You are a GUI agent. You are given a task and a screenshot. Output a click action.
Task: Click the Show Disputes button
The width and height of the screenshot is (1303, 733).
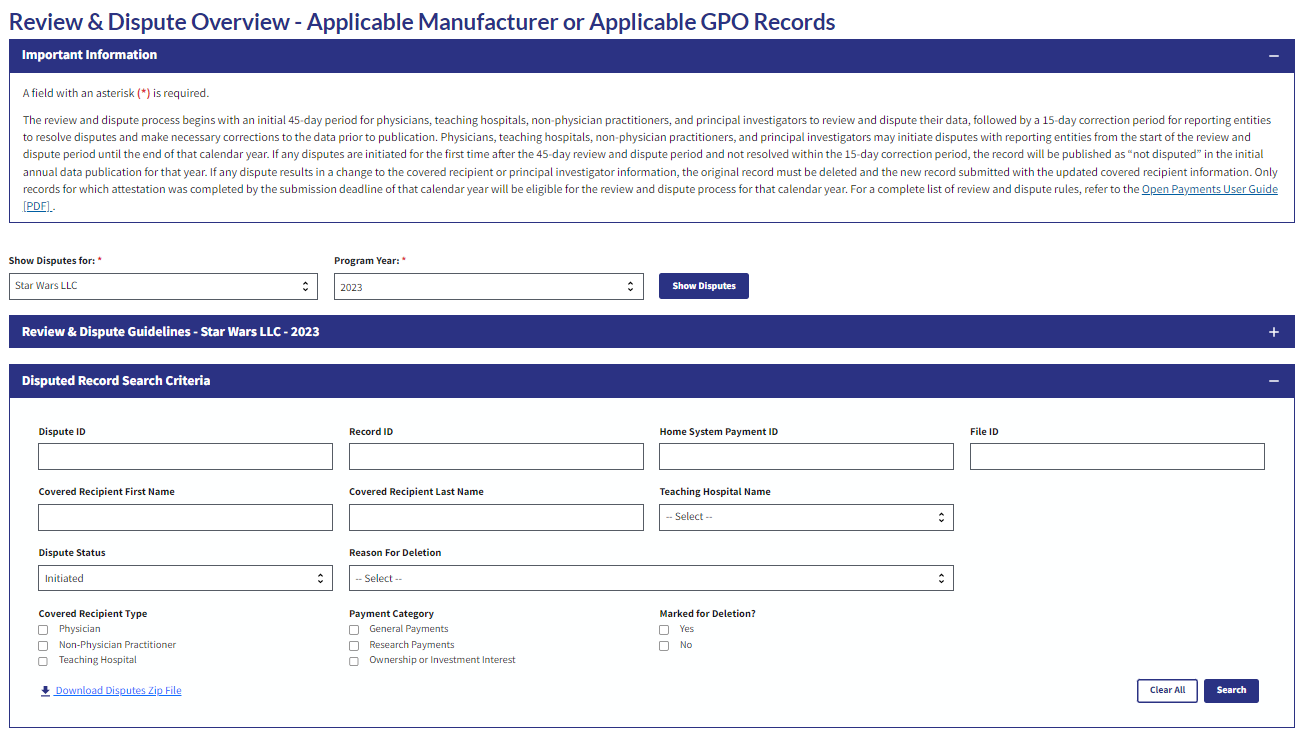tap(703, 286)
